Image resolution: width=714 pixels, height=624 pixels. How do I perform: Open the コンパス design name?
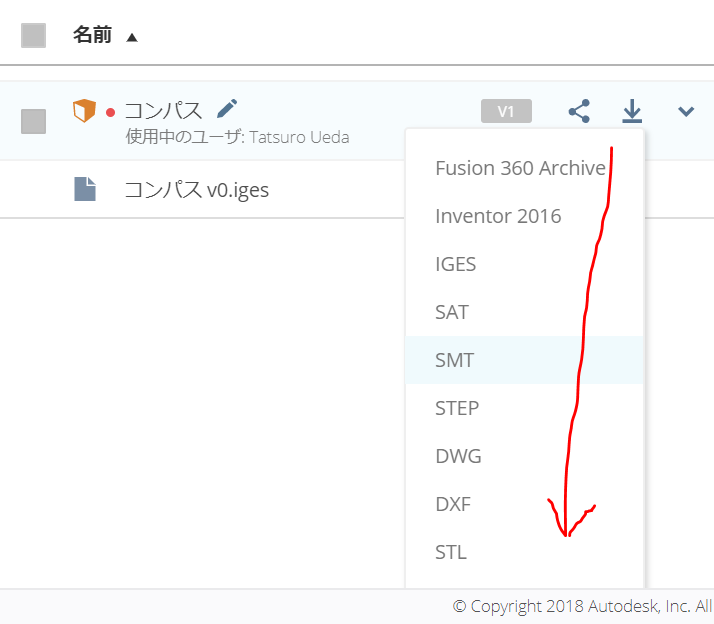click(x=163, y=111)
